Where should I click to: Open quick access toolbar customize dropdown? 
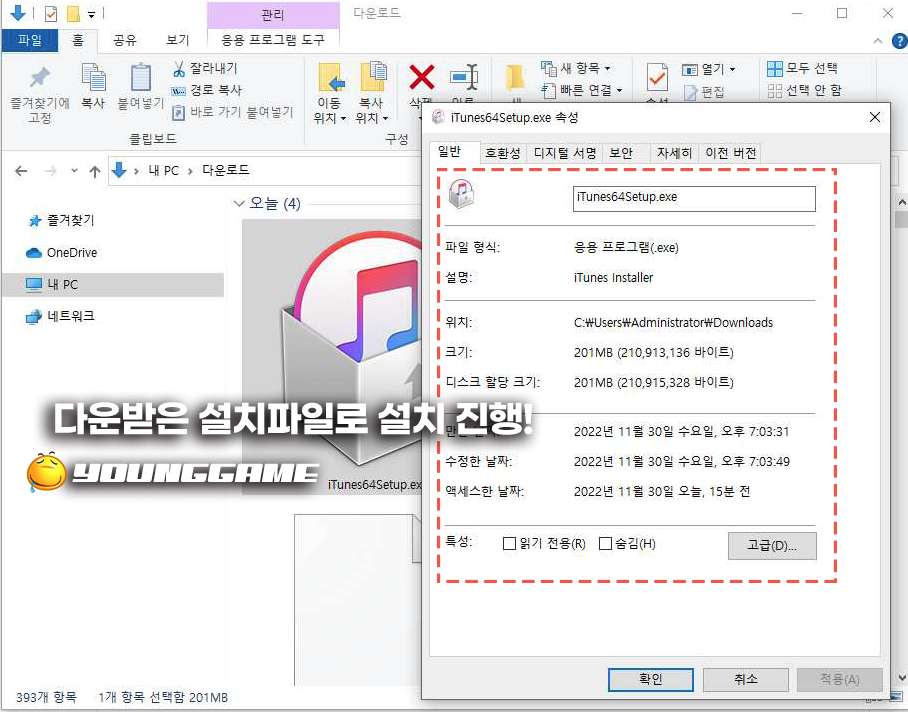tap(91, 14)
